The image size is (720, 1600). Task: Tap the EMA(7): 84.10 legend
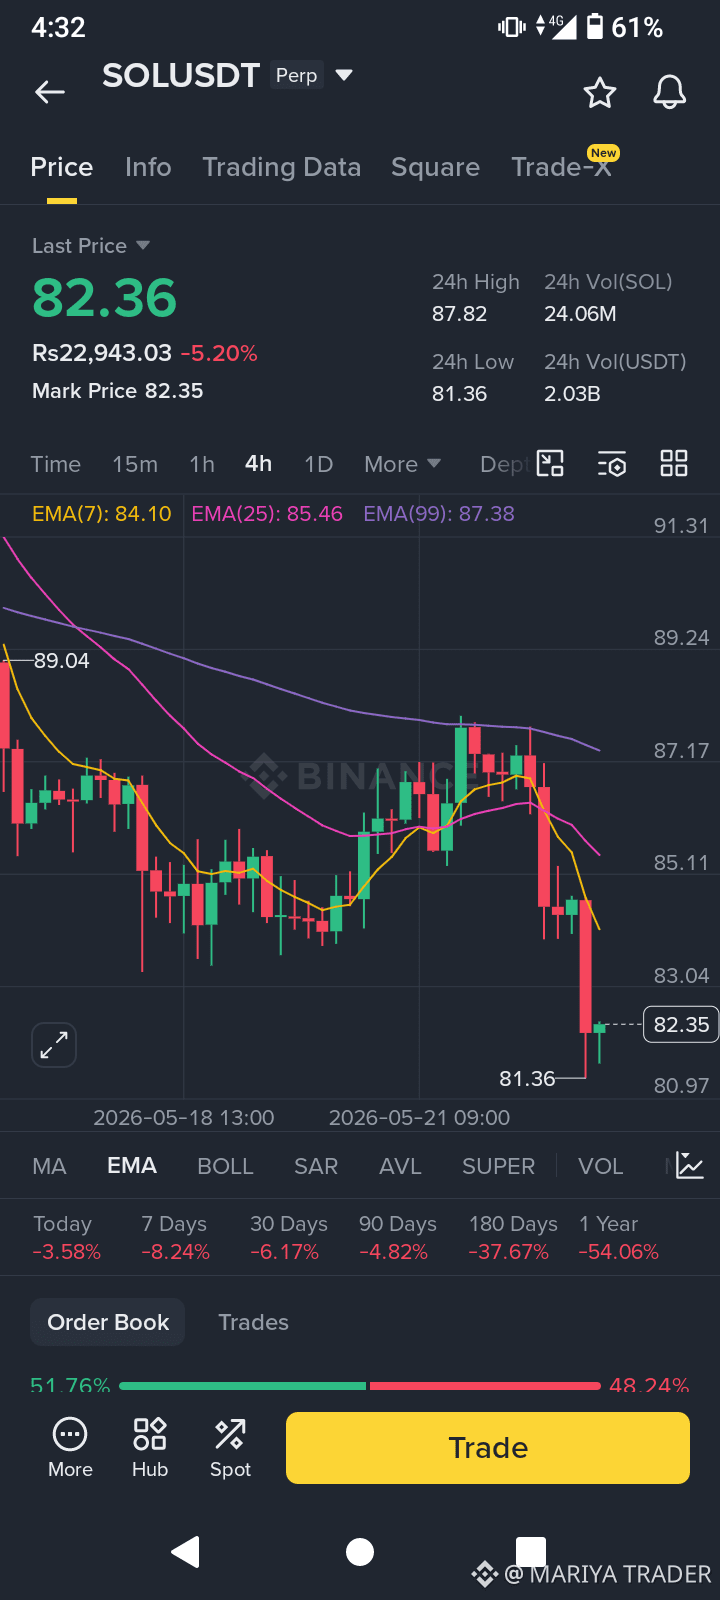[x=102, y=514]
